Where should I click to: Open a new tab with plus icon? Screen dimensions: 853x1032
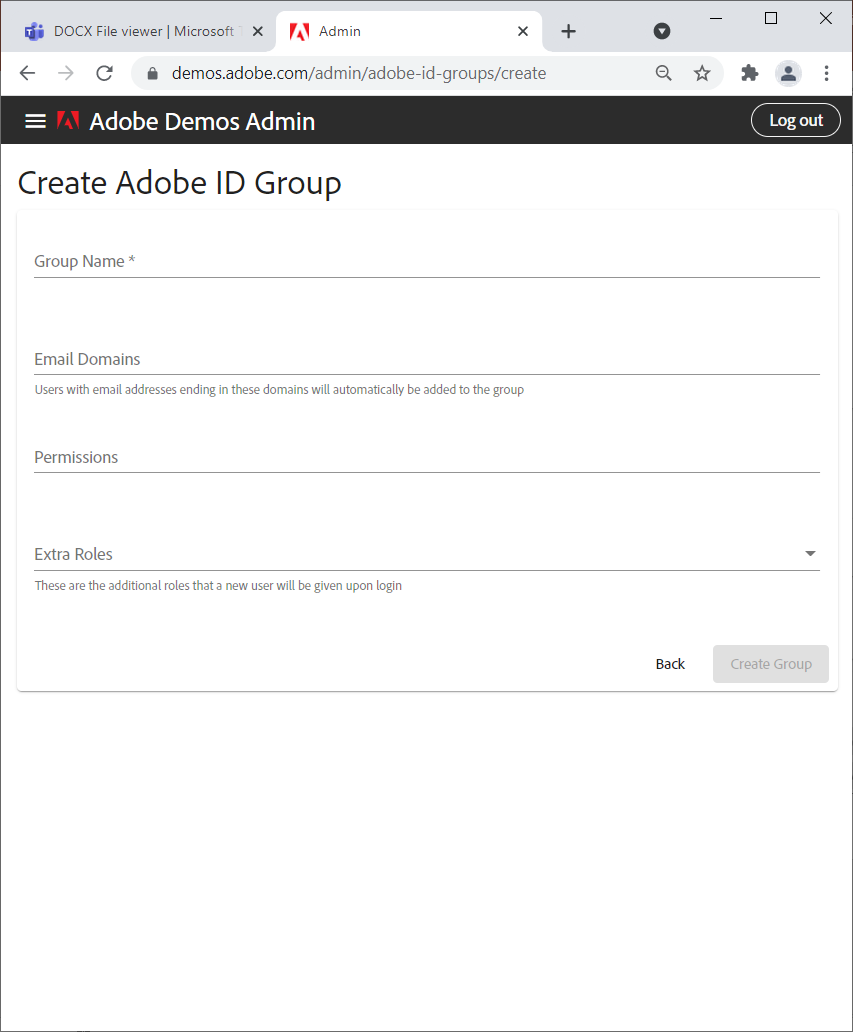[568, 31]
